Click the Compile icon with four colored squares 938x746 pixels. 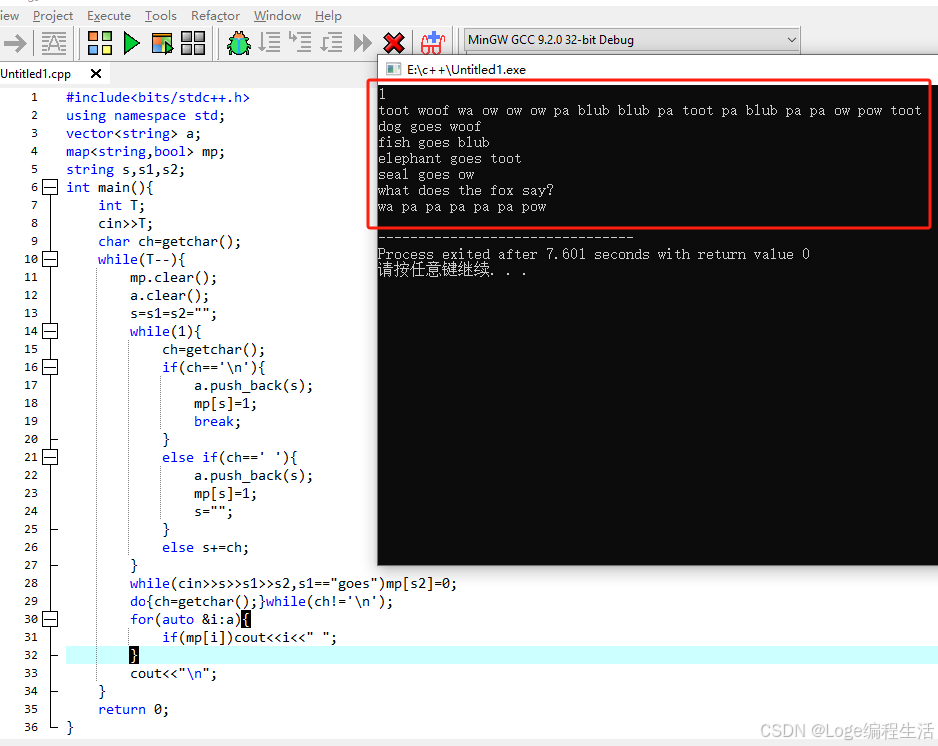pyautogui.click(x=99, y=43)
